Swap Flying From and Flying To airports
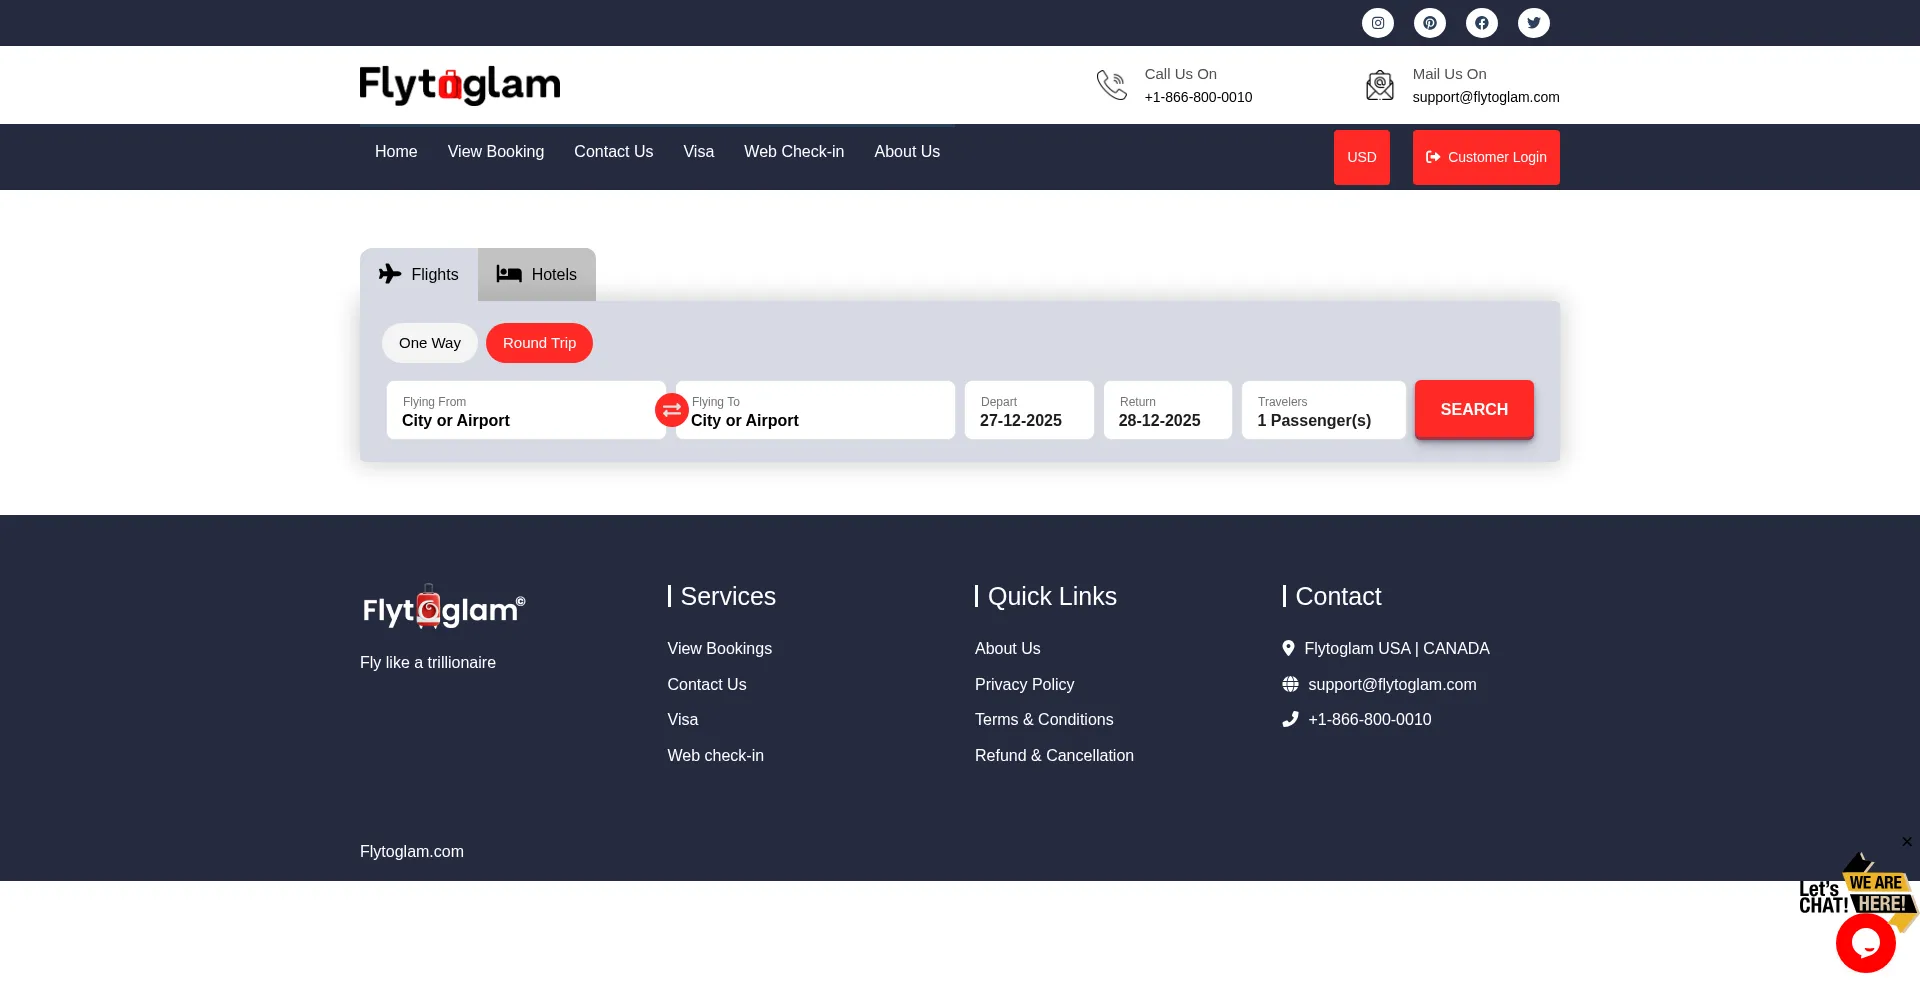The height and width of the screenshot is (993, 1920). point(671,410)
